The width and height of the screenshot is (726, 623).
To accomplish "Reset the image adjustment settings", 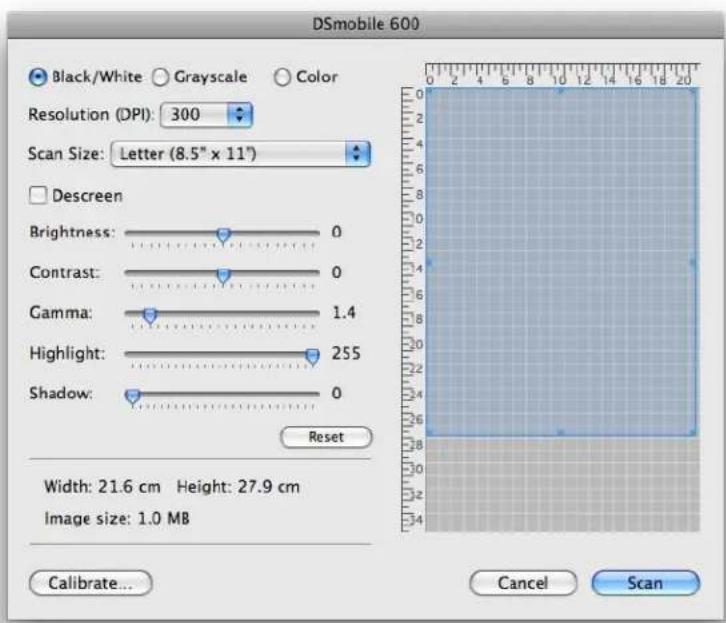I will coord(326,437).
